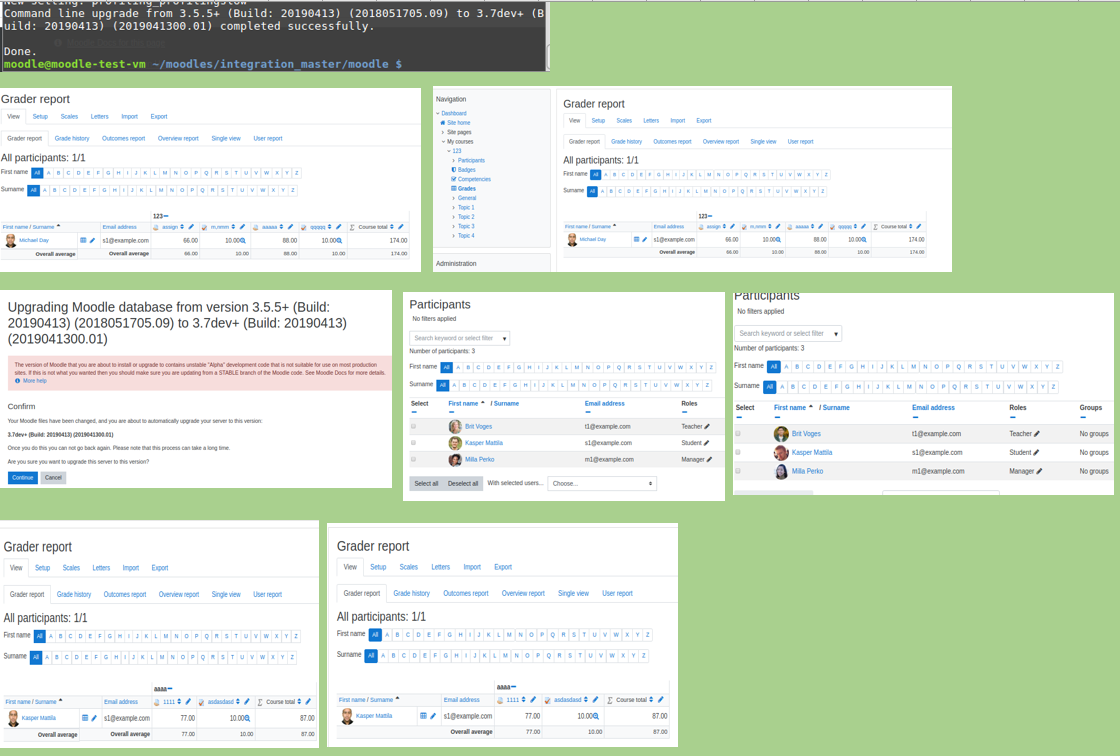
Task: Edit asdasdasd pencil in Grader report beneath upgrade page
Action: [x=246, y=702]
